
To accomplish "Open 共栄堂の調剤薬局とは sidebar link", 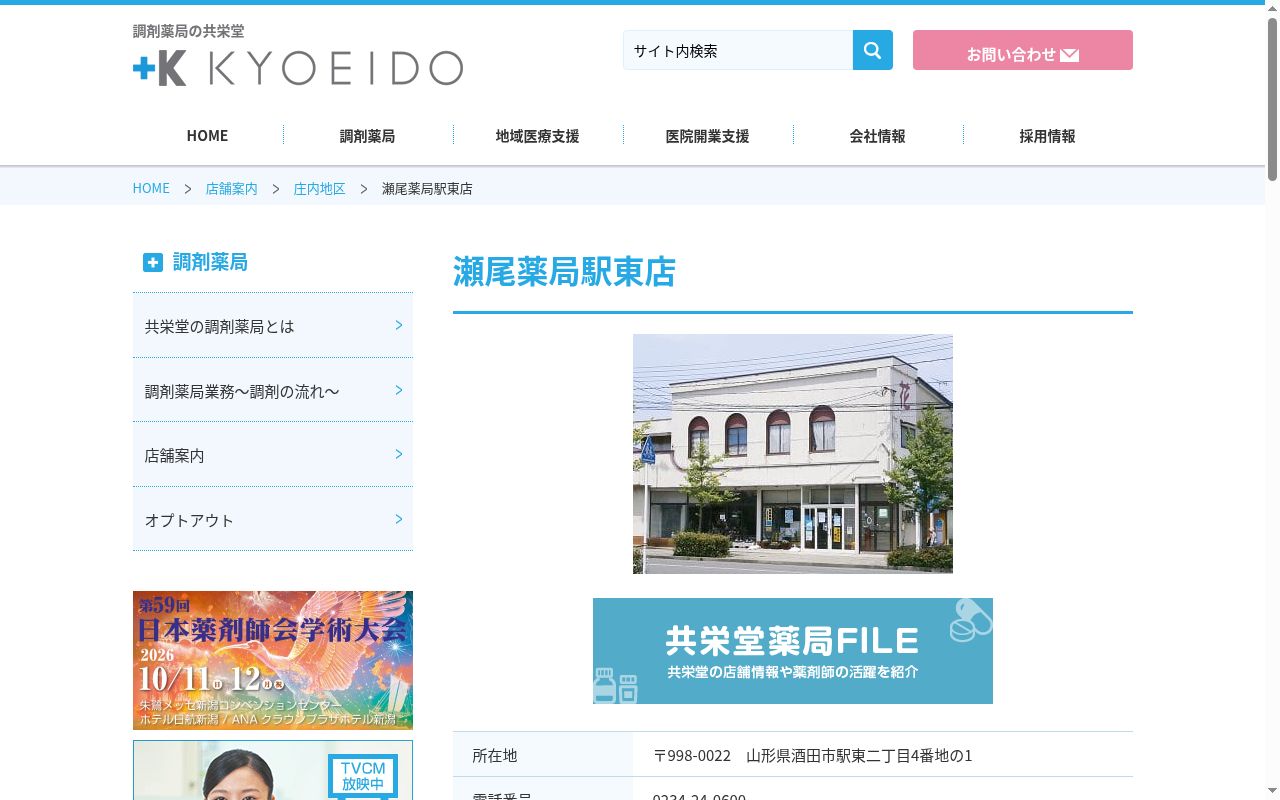I will click(x=273, y=326).
